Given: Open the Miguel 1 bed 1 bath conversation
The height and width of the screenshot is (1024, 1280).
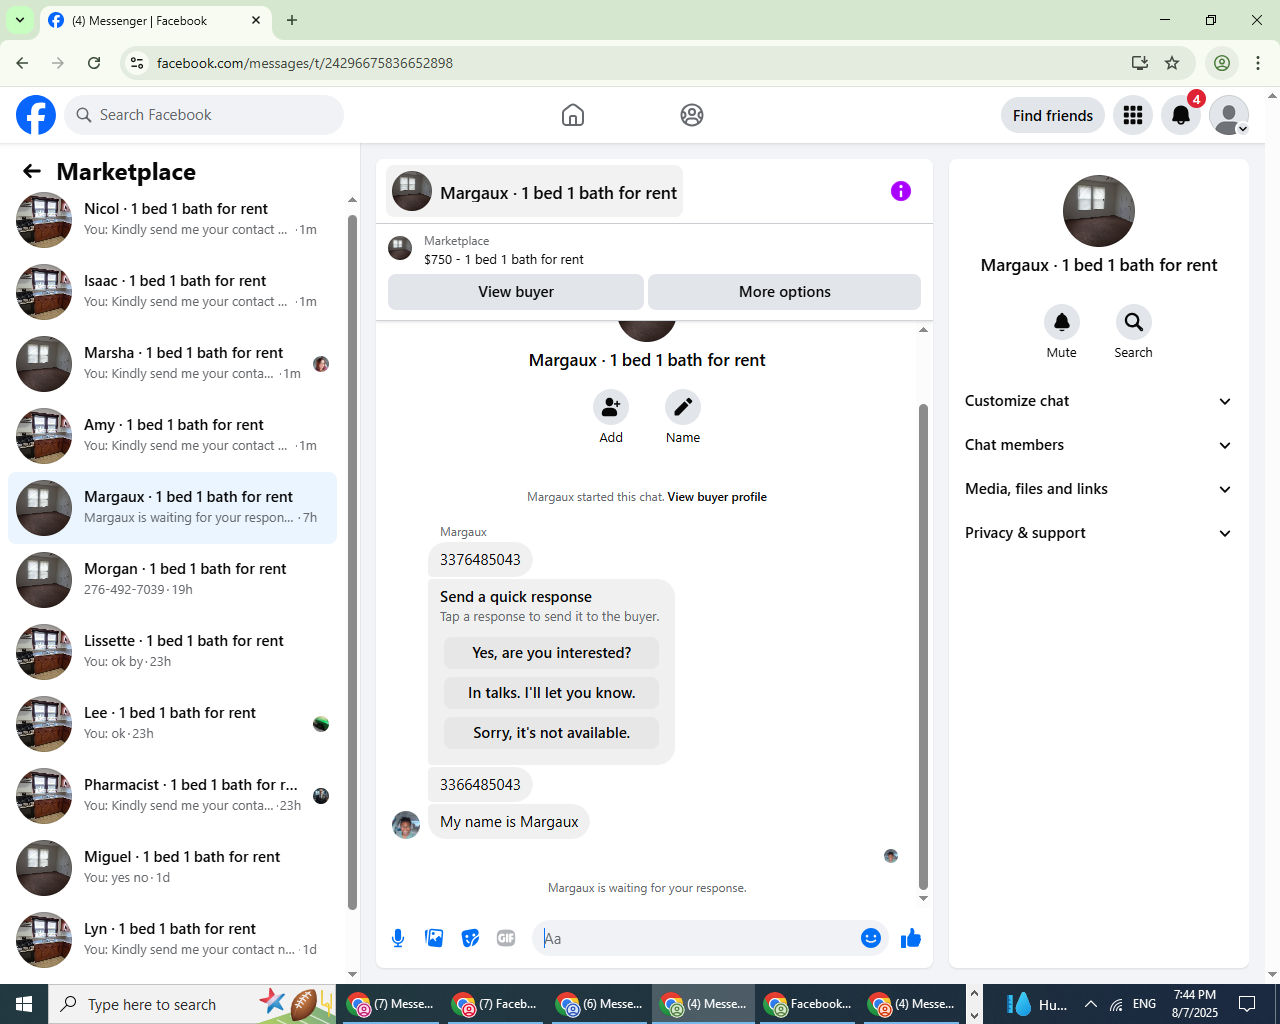Looking at the screenshot, I should (x=172, y=868).
